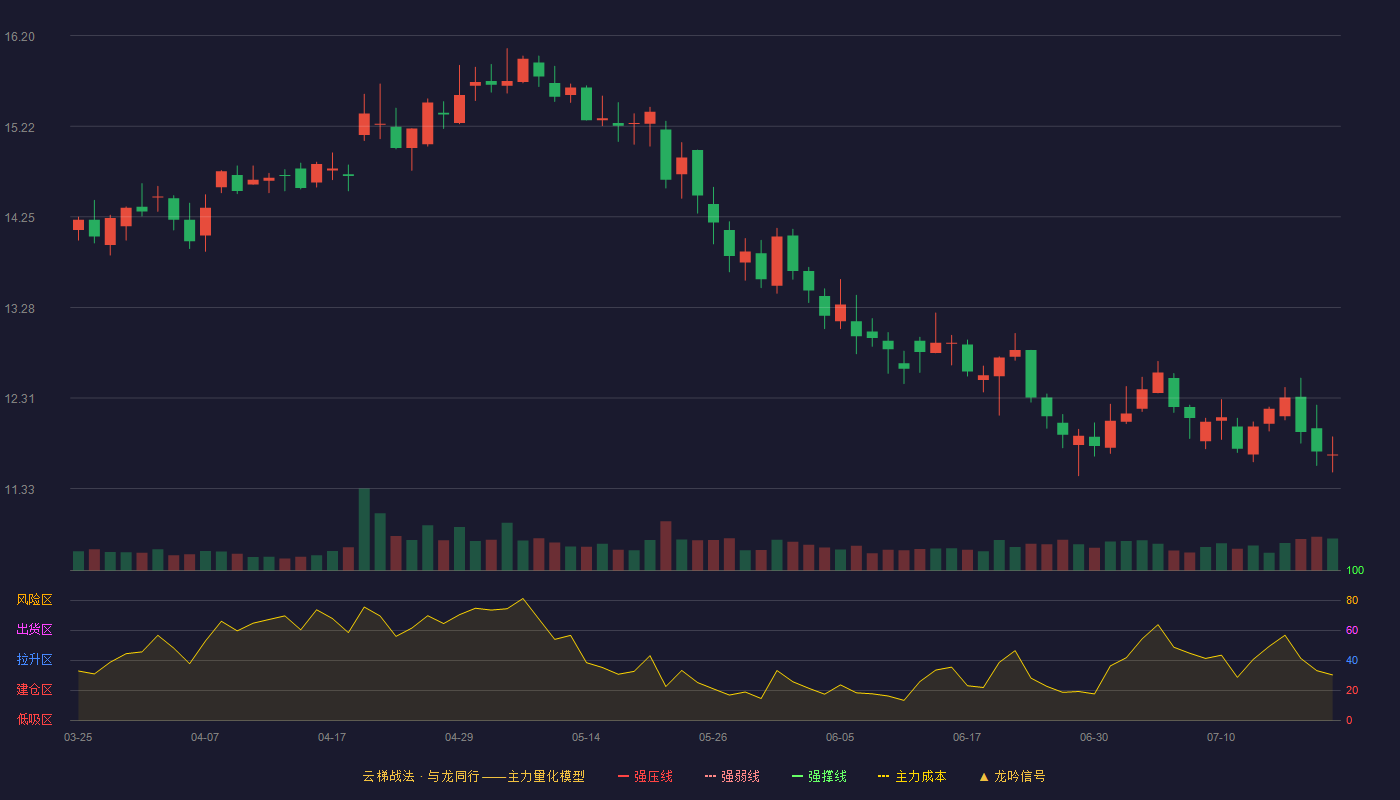1400x800 pixels.
Task: Click the 16.20 price axis label
Action: click(19, 37)
